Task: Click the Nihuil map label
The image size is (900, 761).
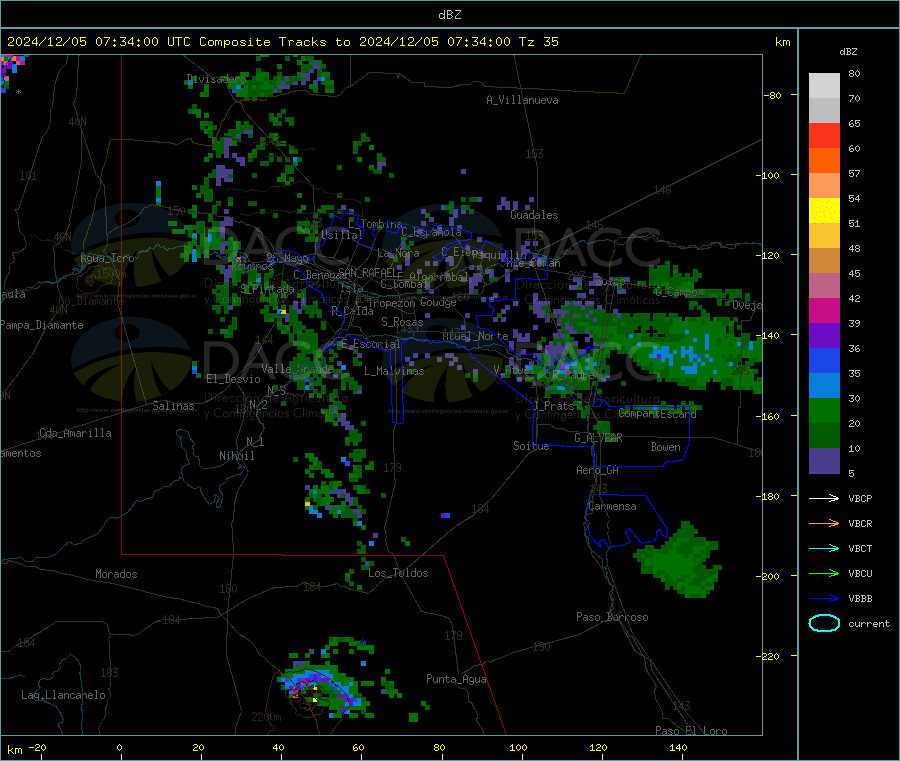Action: point(237,456)
